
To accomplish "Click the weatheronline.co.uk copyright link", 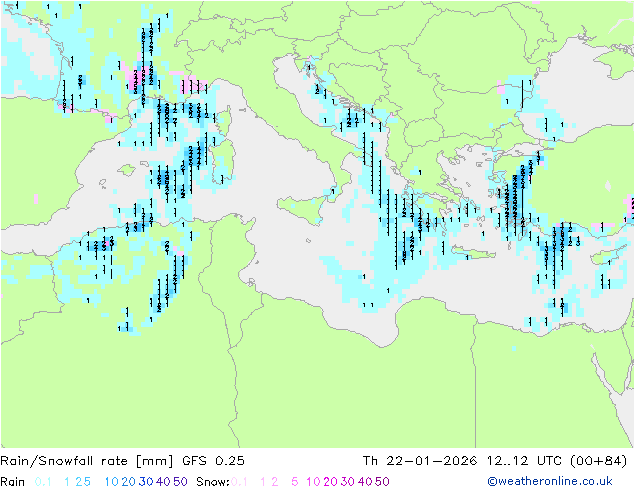I will [550, 481].
